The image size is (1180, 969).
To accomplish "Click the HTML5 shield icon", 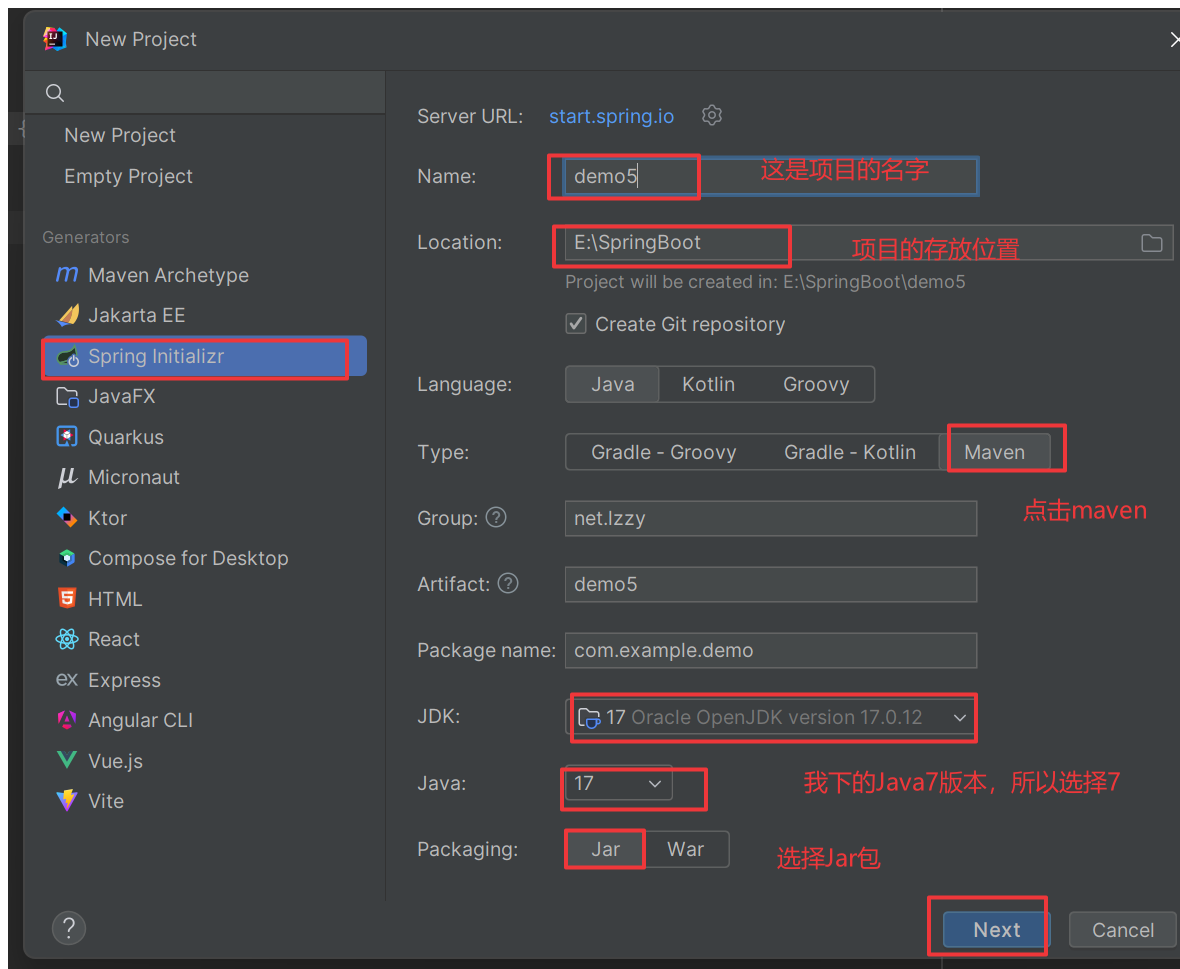I will coord(67,598).
